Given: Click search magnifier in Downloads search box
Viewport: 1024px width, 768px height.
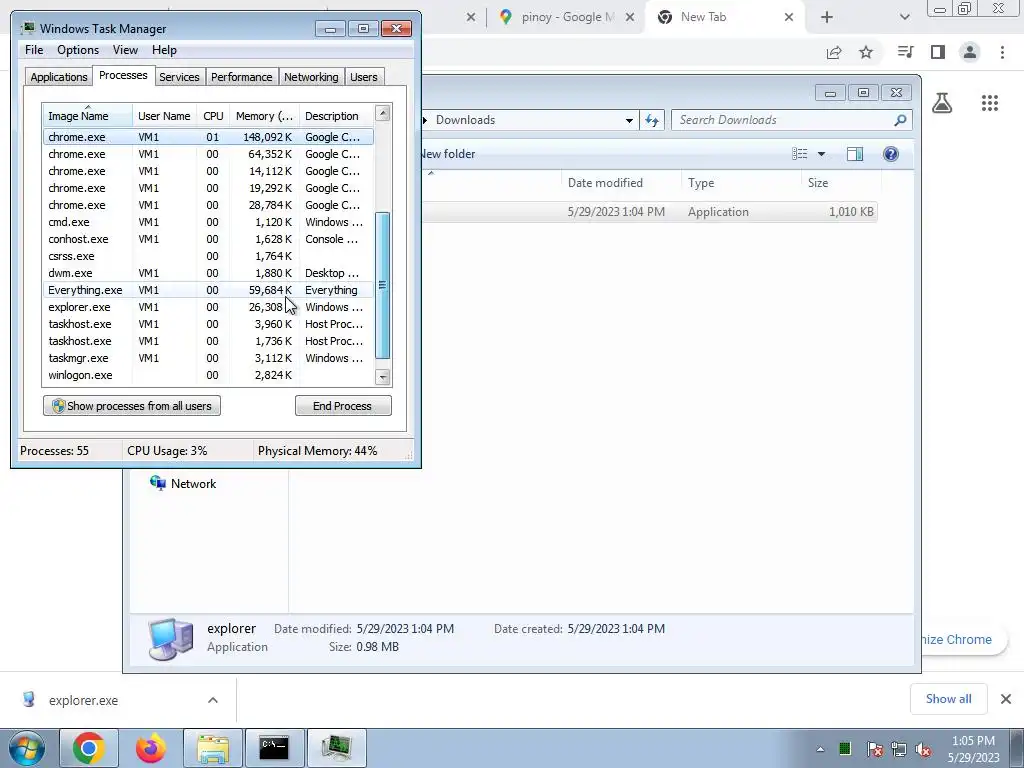Looking at the screenshot, I should click(900, 120).
